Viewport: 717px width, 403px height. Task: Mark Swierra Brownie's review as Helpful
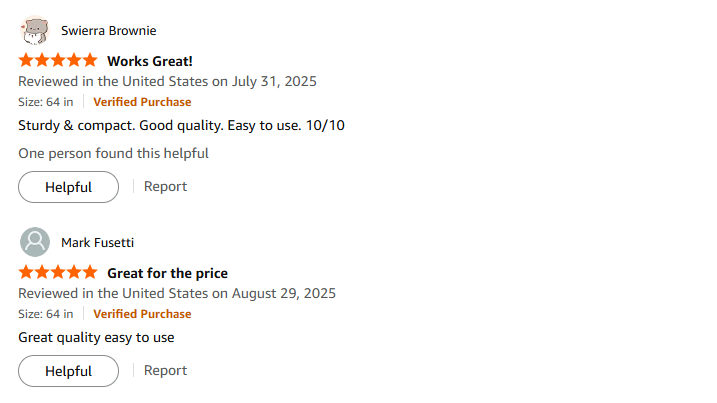tap(68, 187)
